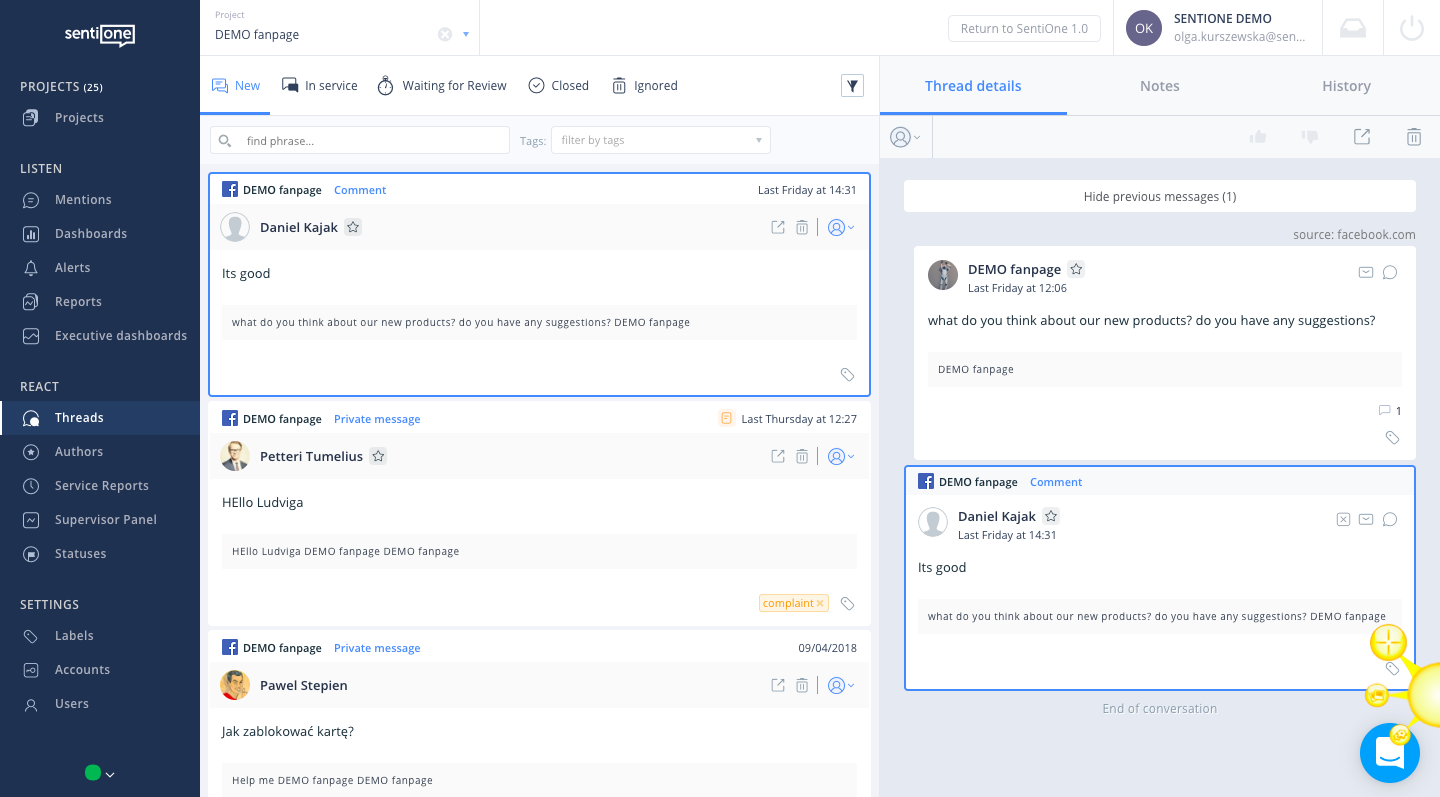
Task: Click the "source: facebook.com" text
Action: (1354, 235)
